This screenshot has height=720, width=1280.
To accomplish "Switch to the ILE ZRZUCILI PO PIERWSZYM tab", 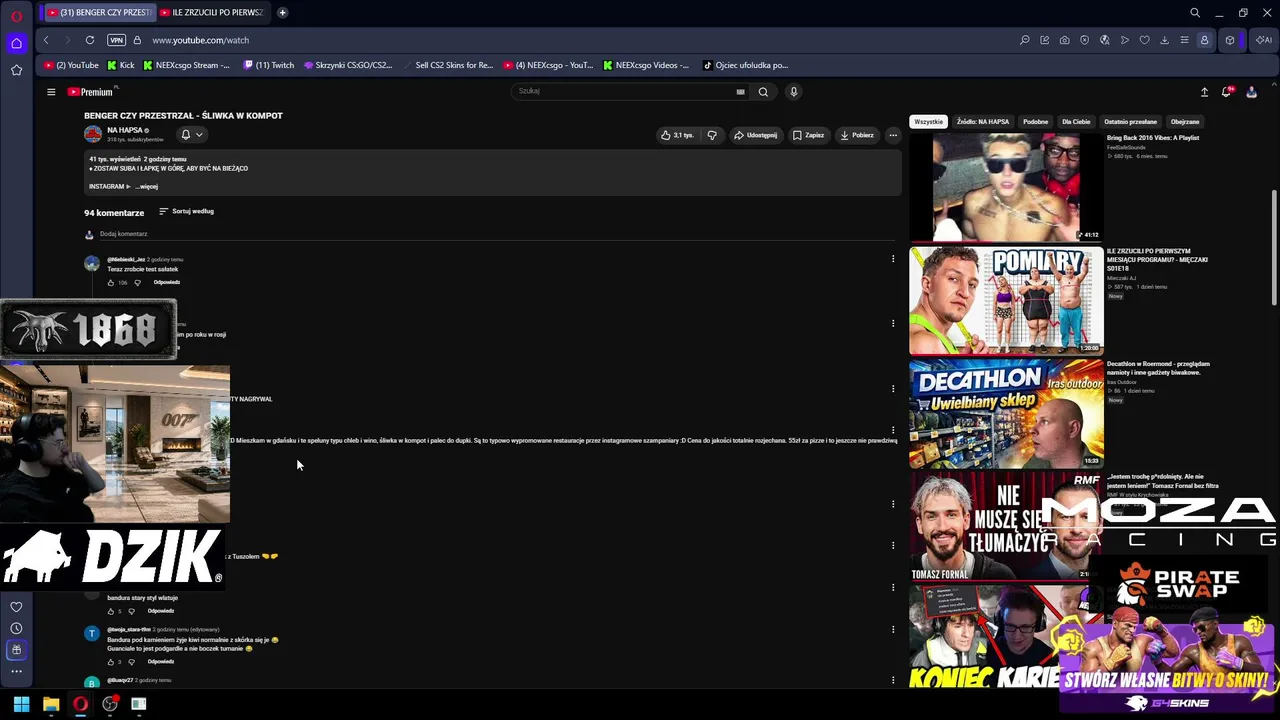I will tap(212, 12).
